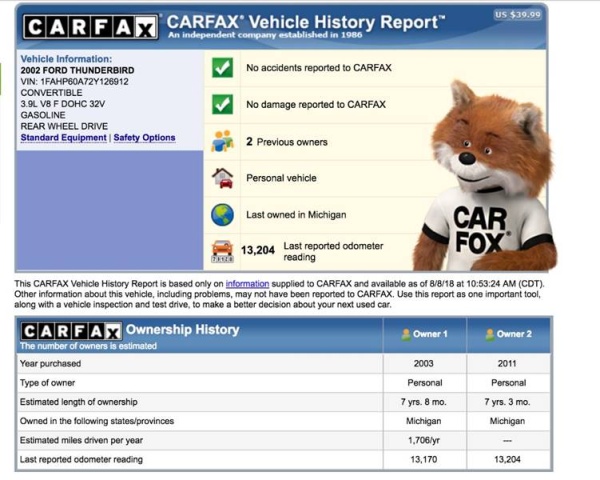Image resolution: width=600 pixels, height=480 pixels.
Task: Click the odometer car icon
Action: pyautogui.click(x=222, y=250)
